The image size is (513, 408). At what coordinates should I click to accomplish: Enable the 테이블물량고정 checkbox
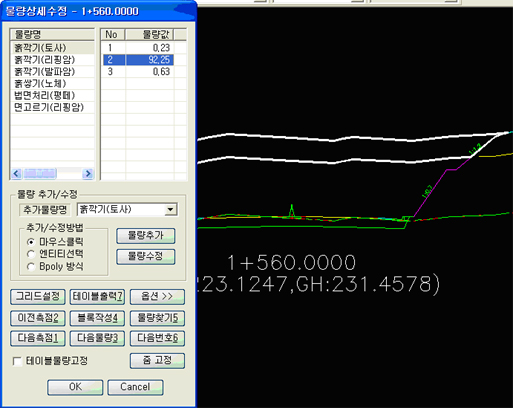pyautogui.click(x=17, y=361)
